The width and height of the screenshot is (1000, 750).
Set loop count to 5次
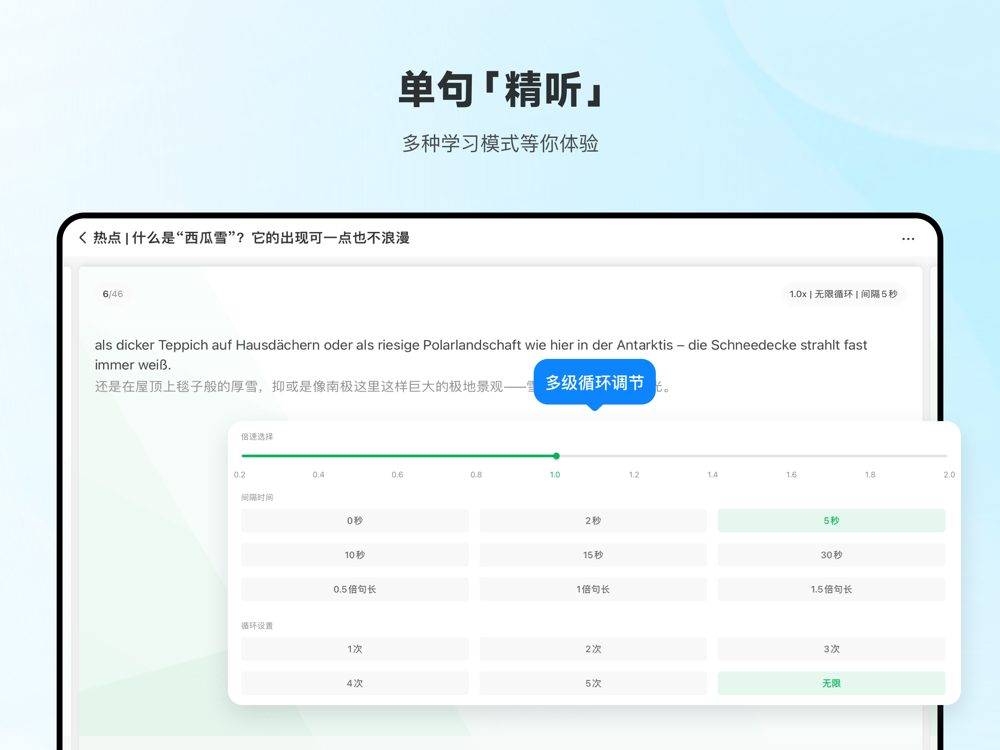tap(593, 683)
